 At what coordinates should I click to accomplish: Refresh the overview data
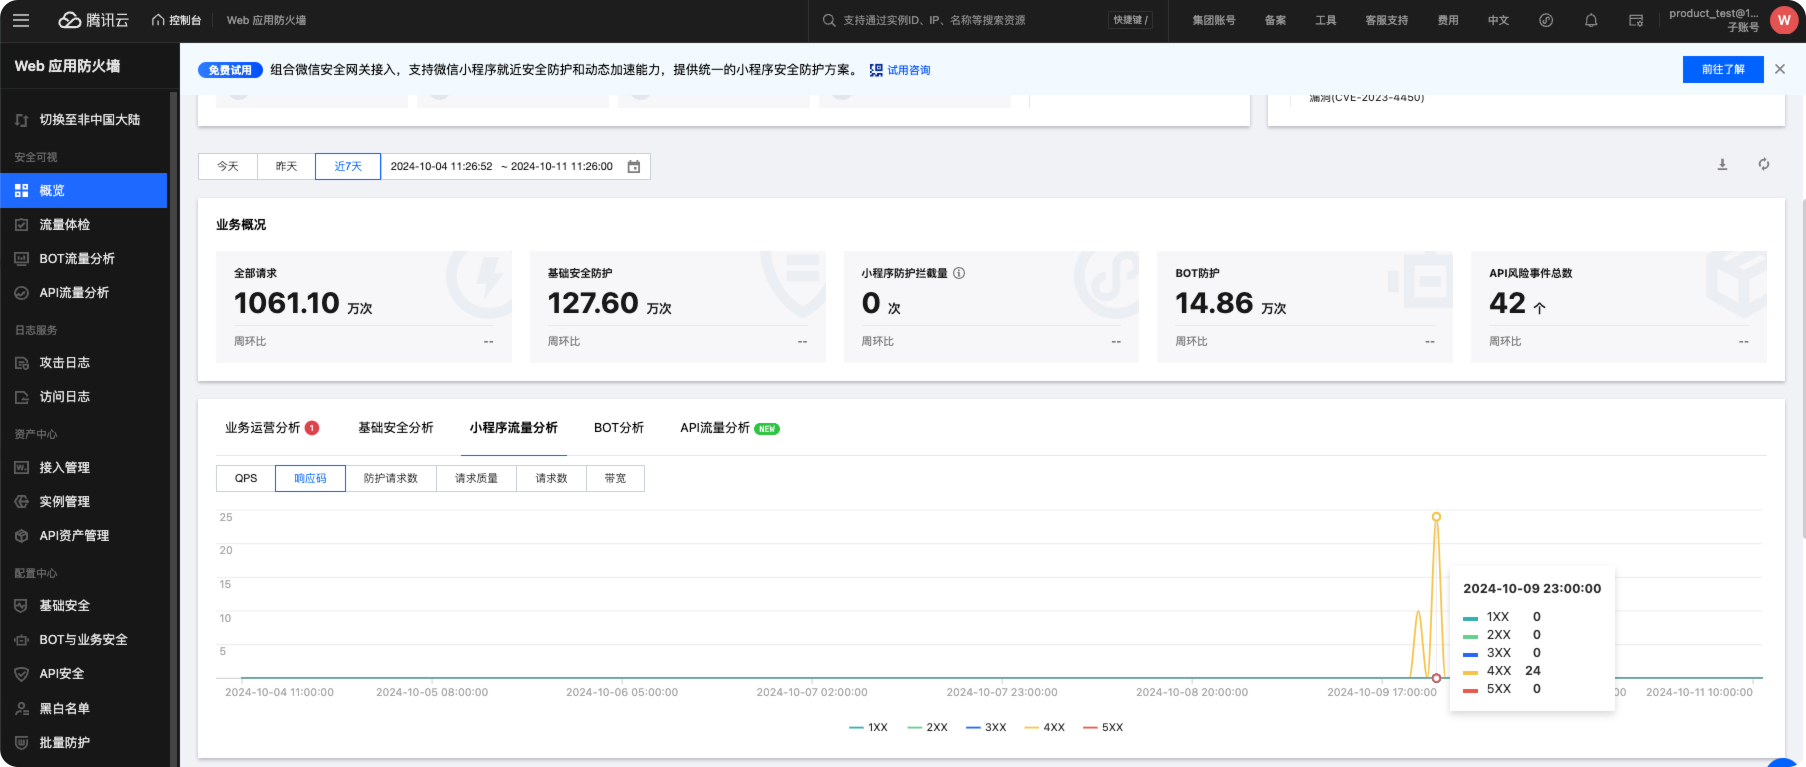point(1764,164)
